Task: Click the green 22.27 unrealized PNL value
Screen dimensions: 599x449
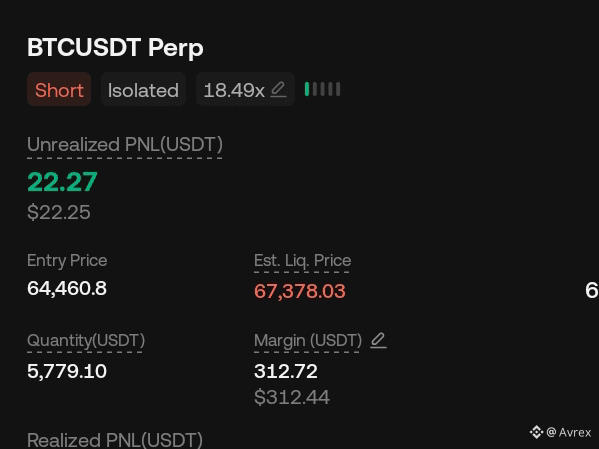Action: pos(62,182)
